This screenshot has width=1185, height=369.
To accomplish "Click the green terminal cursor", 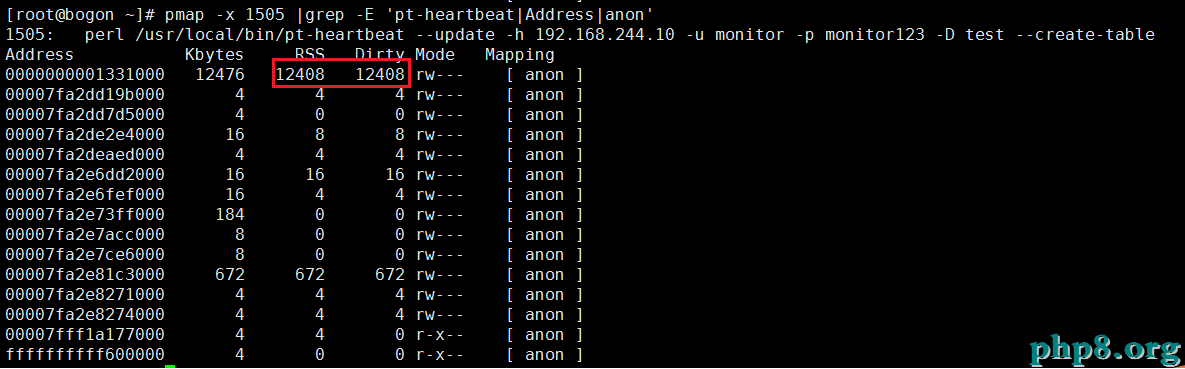I will [169, 367].
